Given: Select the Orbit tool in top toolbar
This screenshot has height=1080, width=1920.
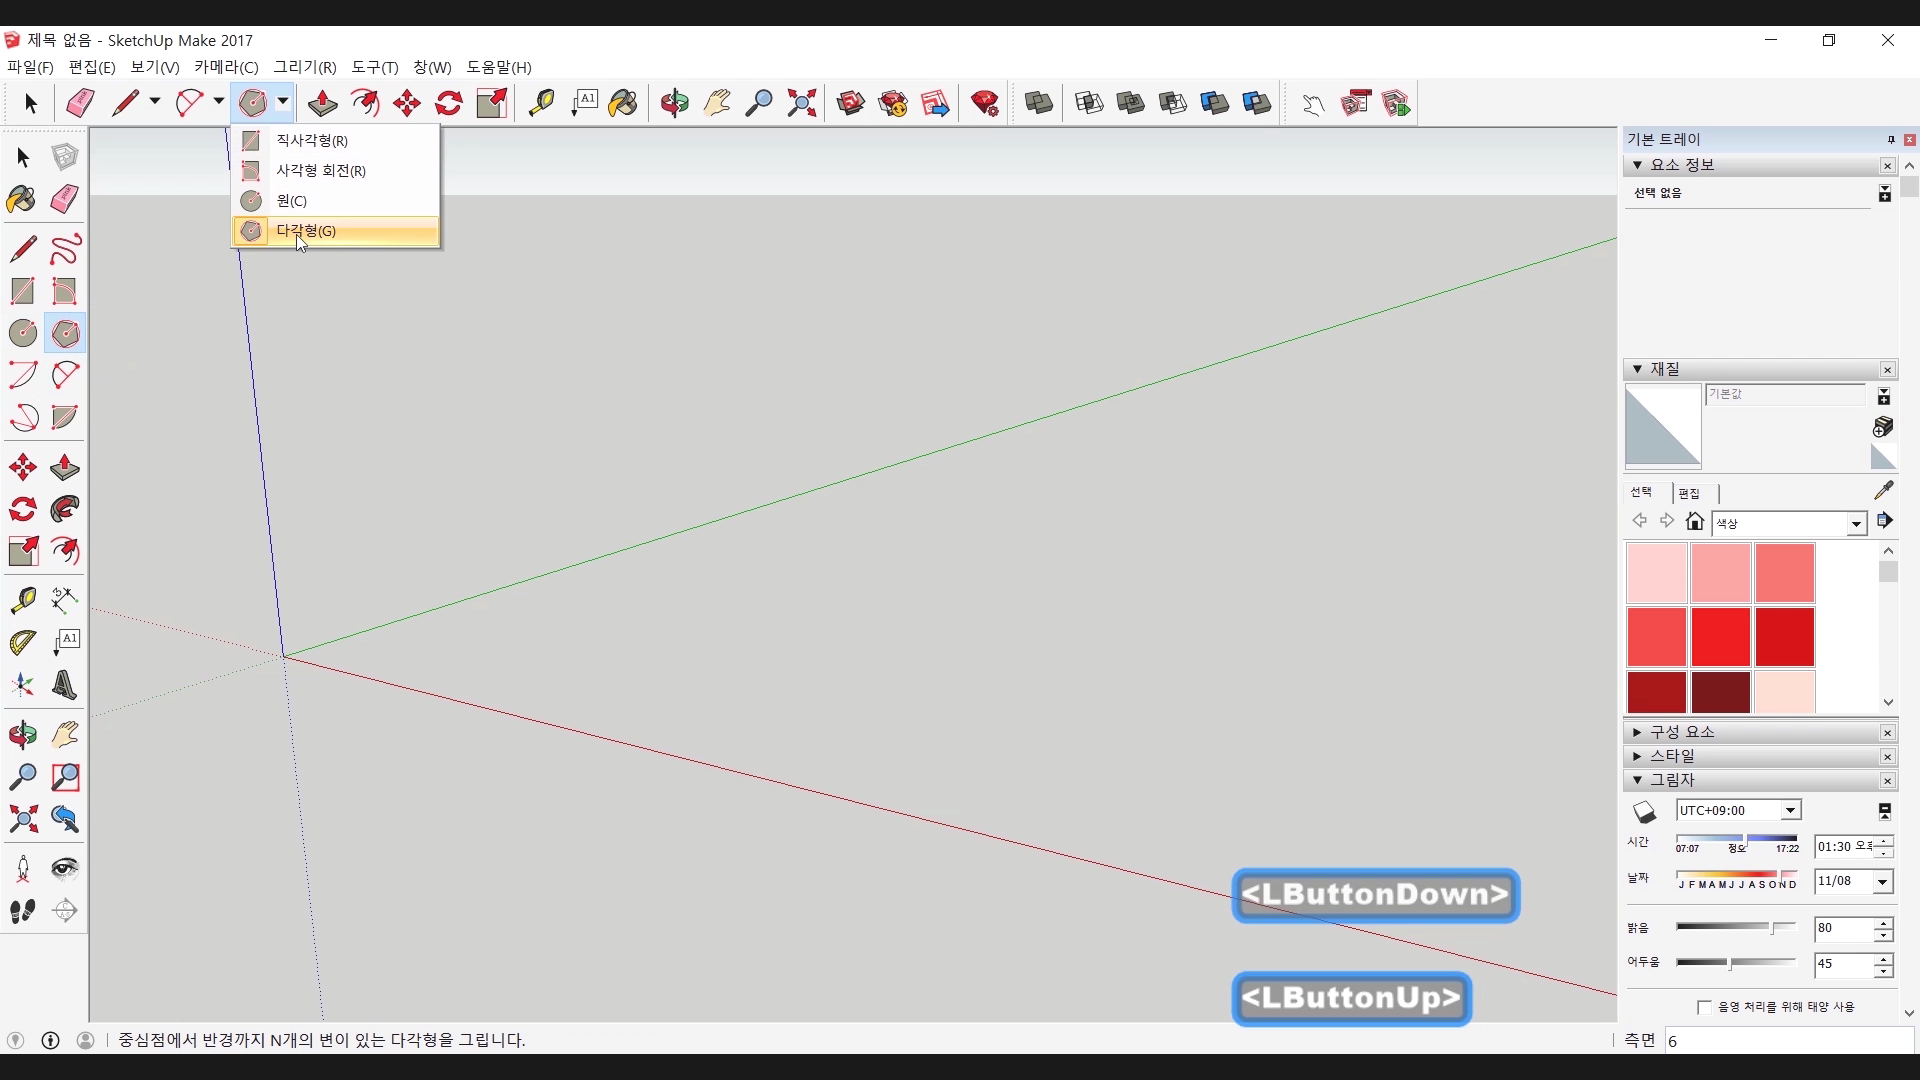Looking at the screenshot, I should [675, 103].
